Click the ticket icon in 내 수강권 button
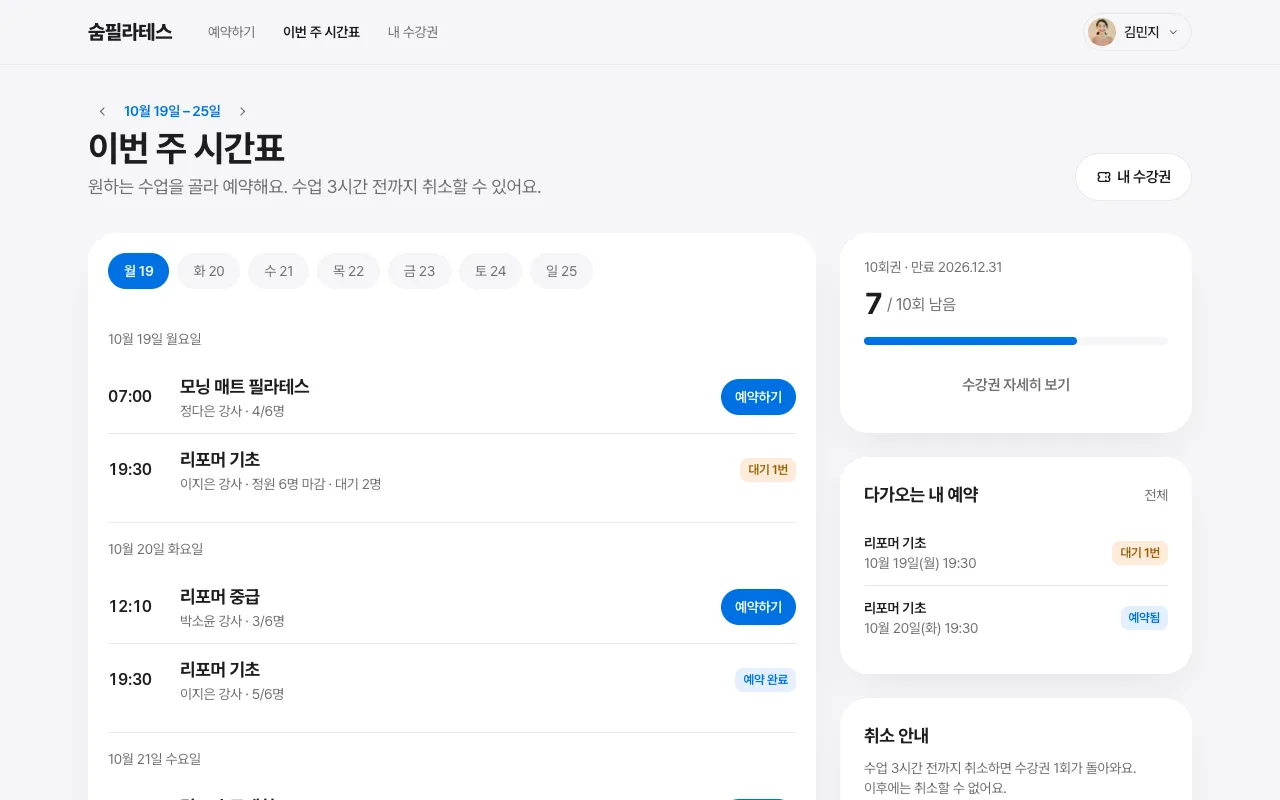Image resolution: width=1280 pixels, height=800 pixels. (1104, 177)
